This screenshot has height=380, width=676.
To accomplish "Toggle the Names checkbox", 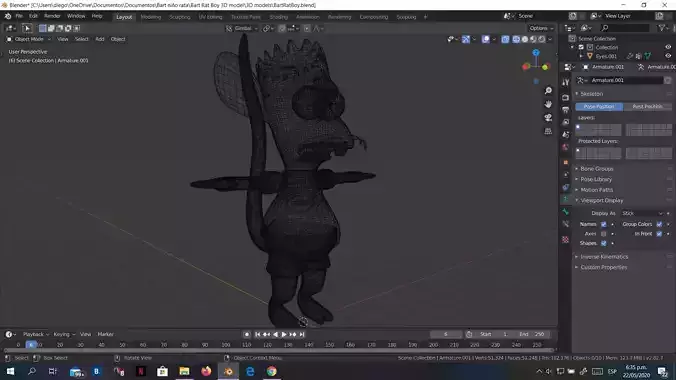I will (604, 224).
